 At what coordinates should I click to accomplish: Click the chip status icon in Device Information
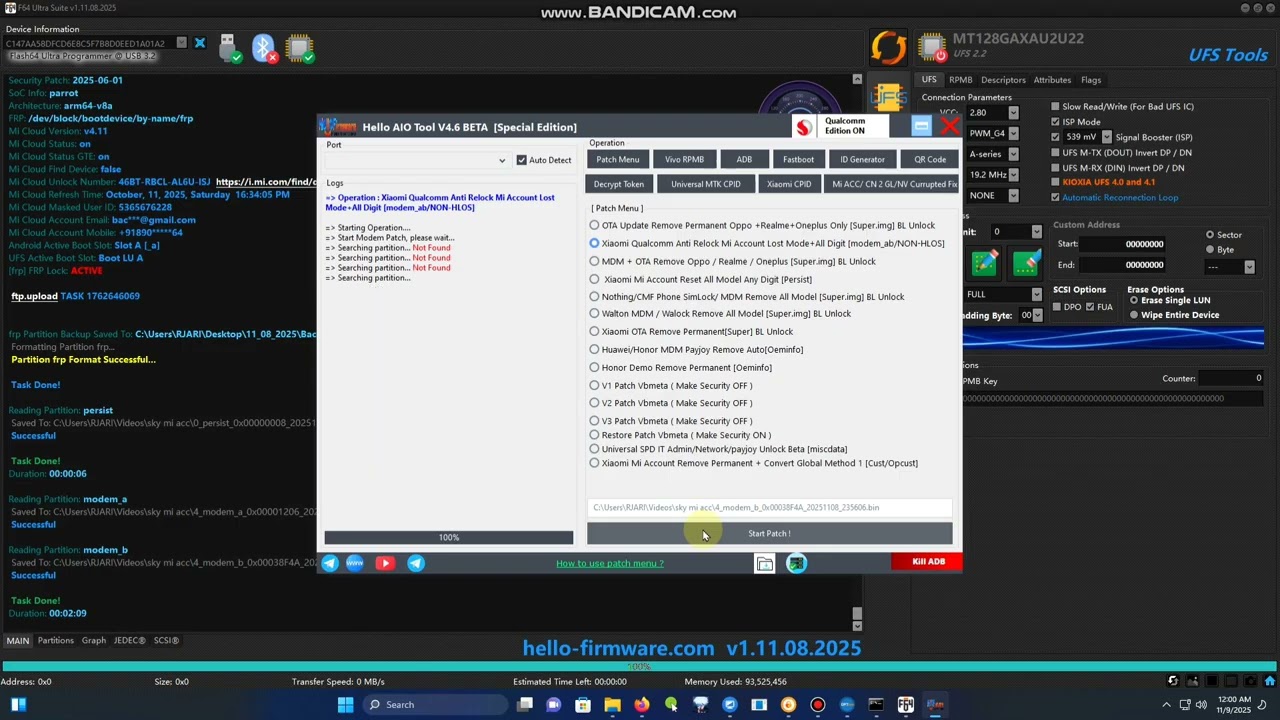299,48
